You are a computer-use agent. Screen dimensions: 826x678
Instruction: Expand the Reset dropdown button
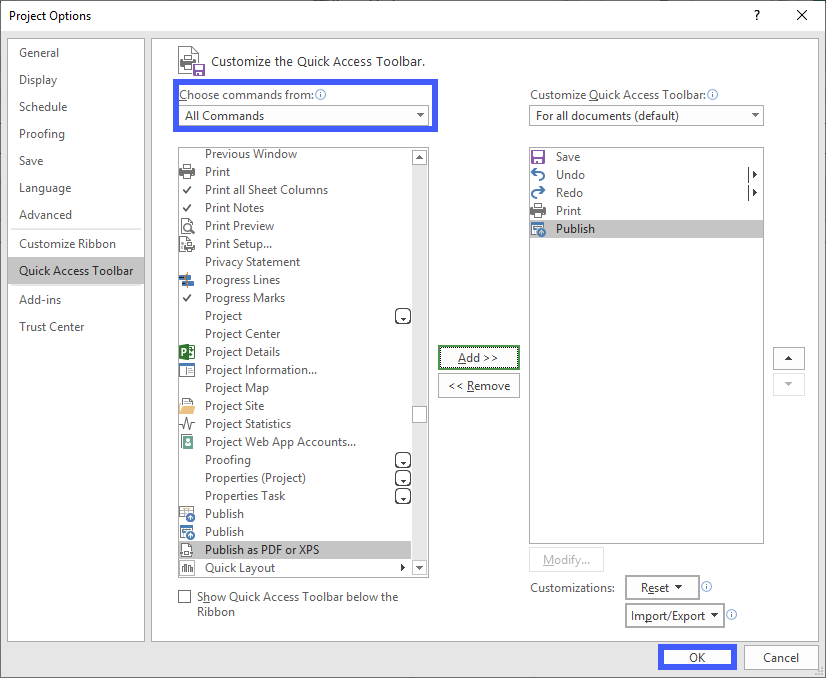point(662,588)
